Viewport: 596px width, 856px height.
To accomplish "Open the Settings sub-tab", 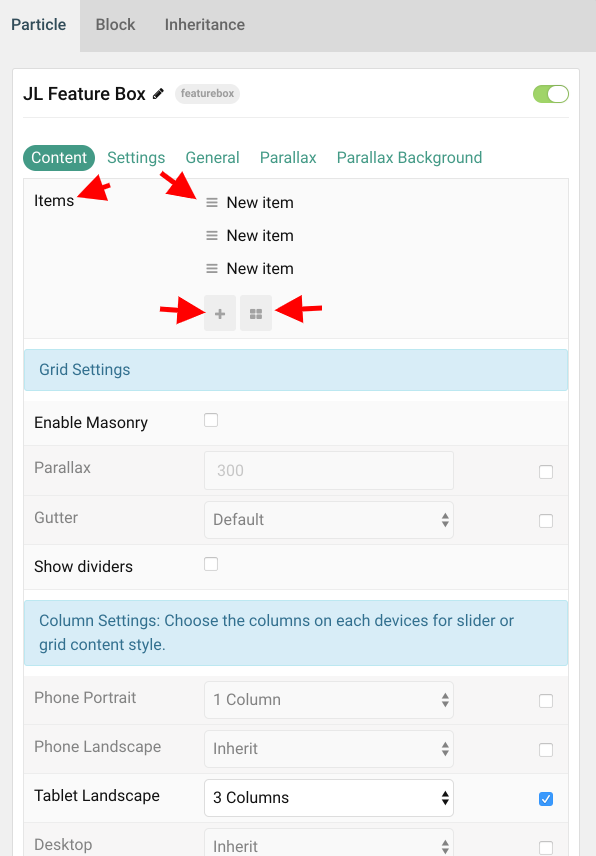I will [136, 158].
